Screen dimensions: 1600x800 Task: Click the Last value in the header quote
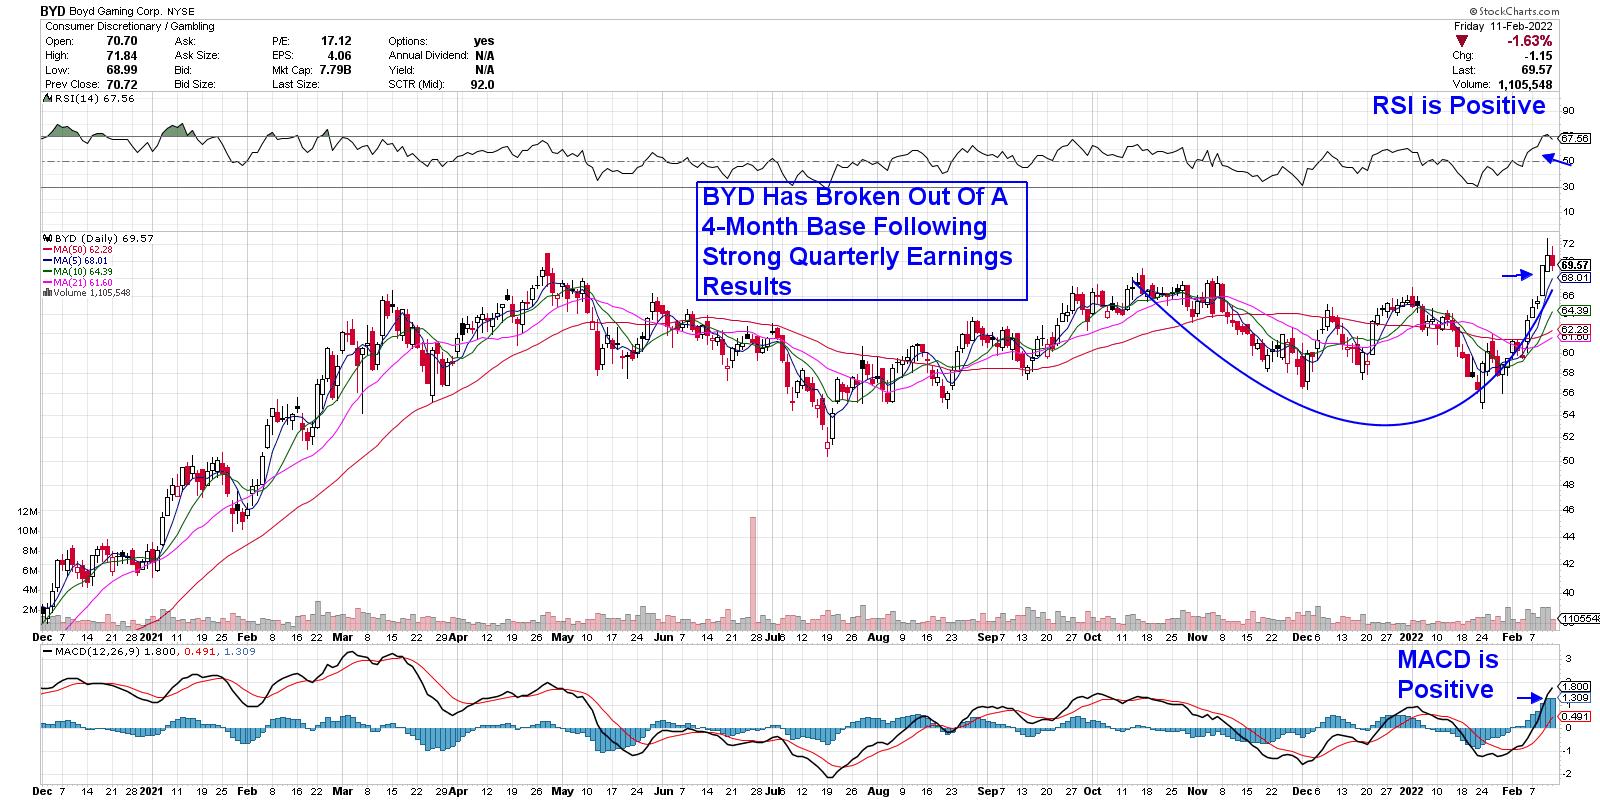(1536, 70)
